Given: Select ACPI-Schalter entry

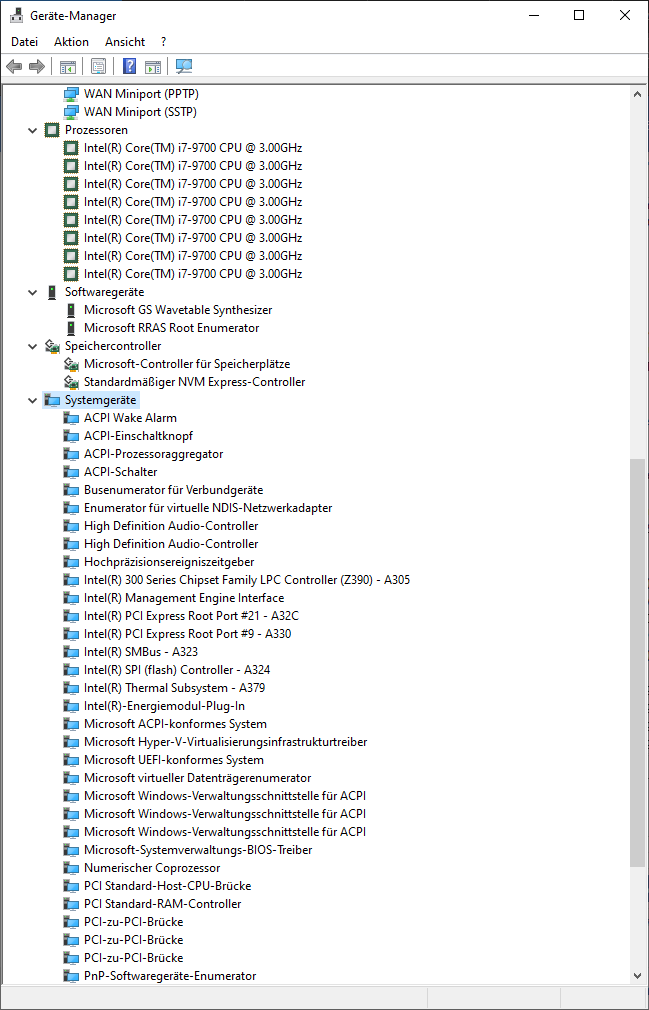Looking at the screenshot, I should [120, 472].
